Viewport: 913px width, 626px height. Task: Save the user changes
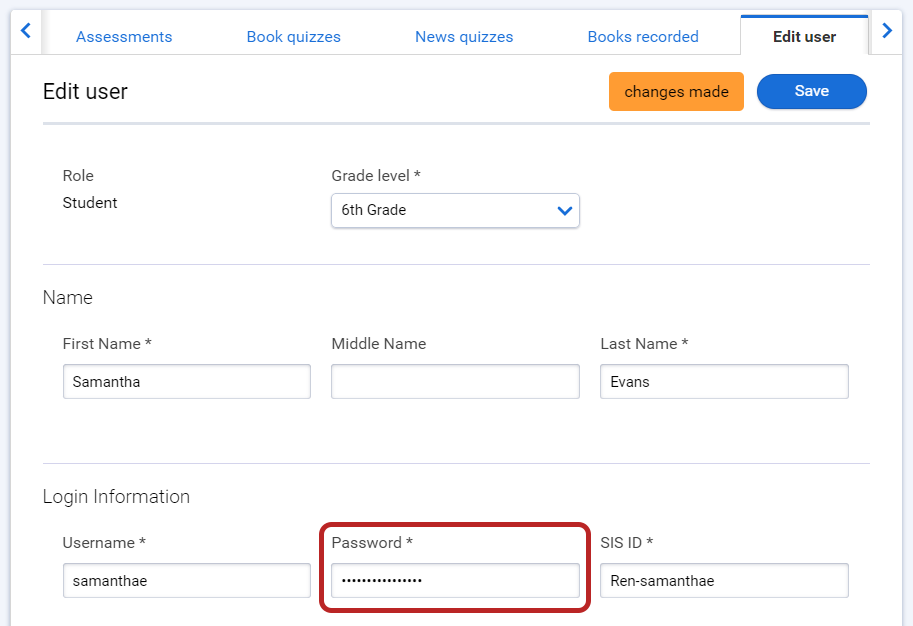812,91
